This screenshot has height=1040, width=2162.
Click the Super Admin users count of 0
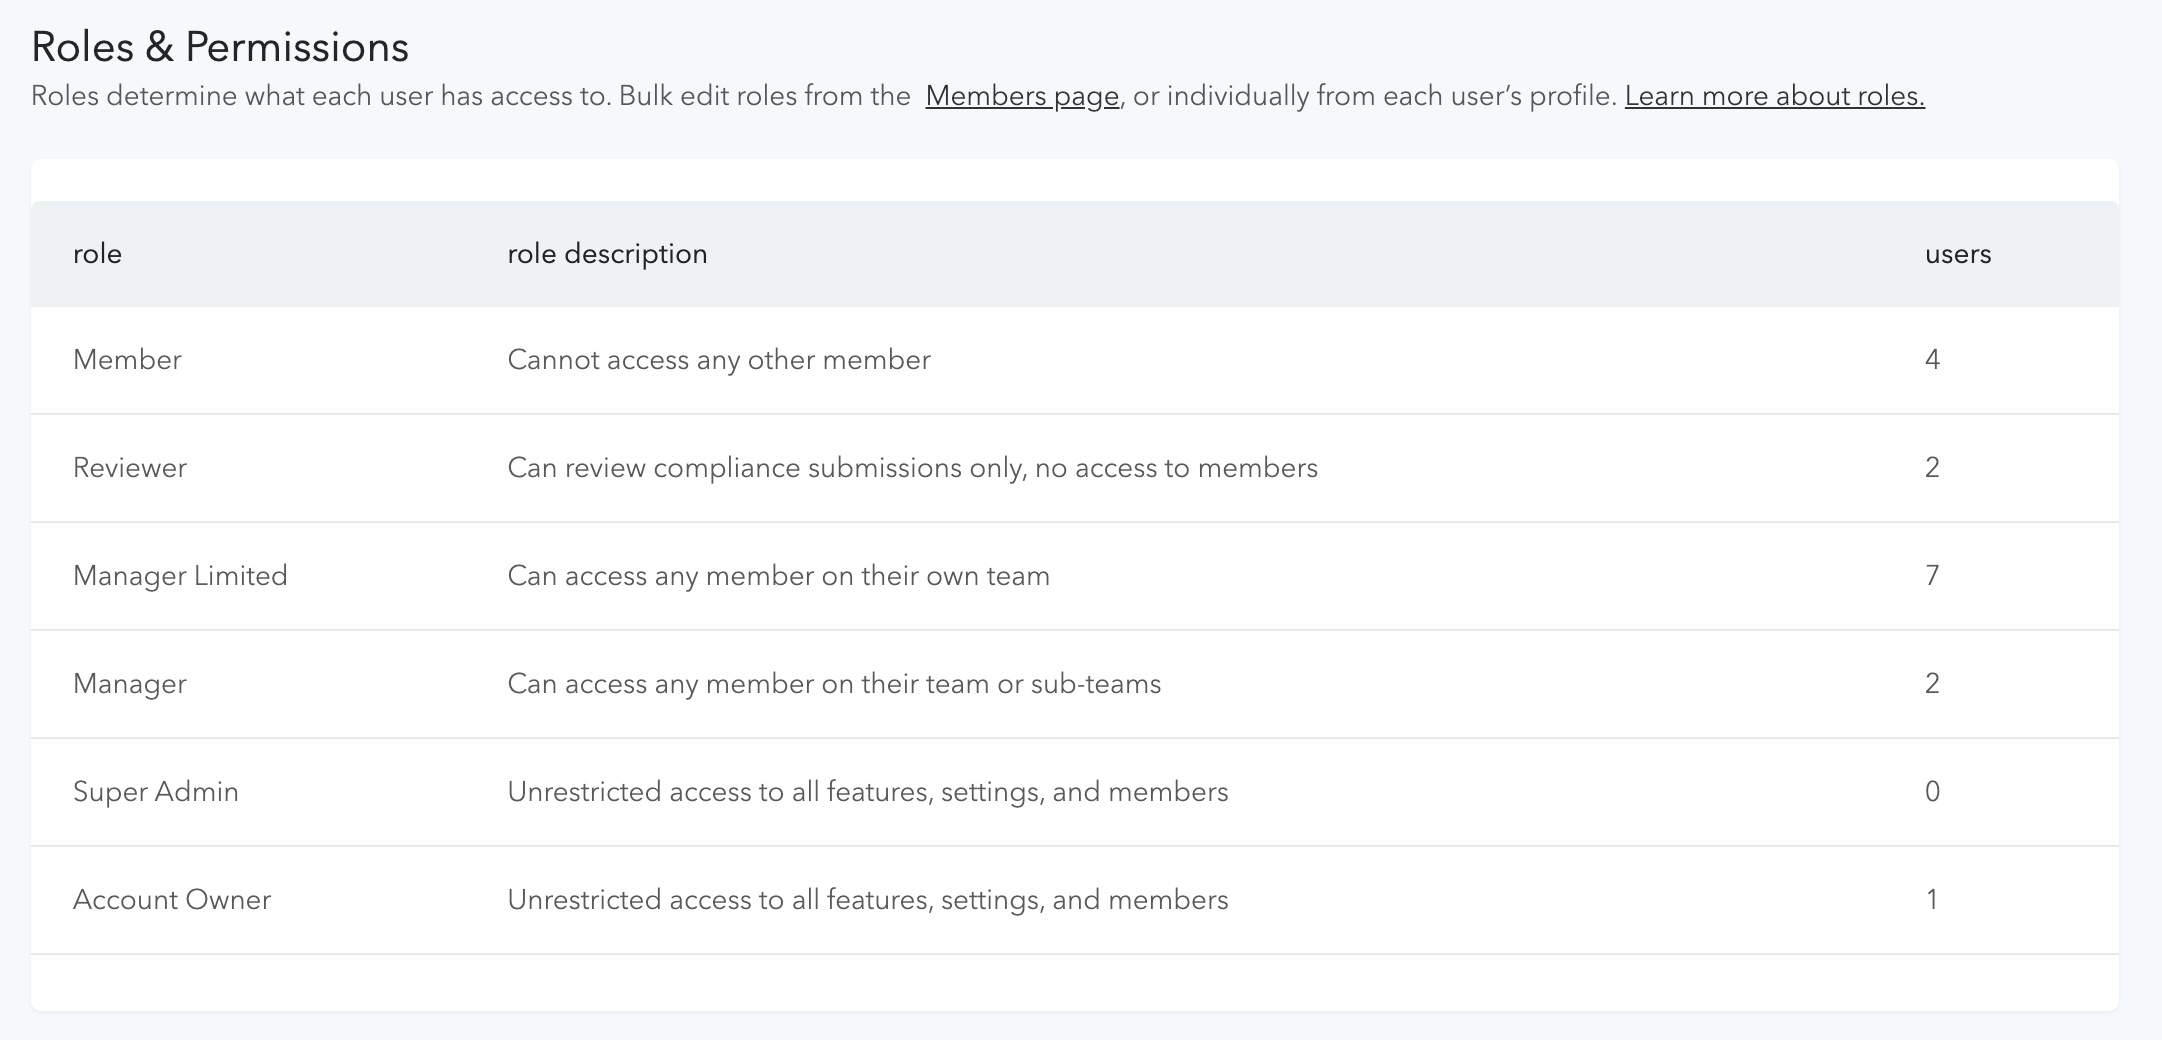click(1932, 792)
